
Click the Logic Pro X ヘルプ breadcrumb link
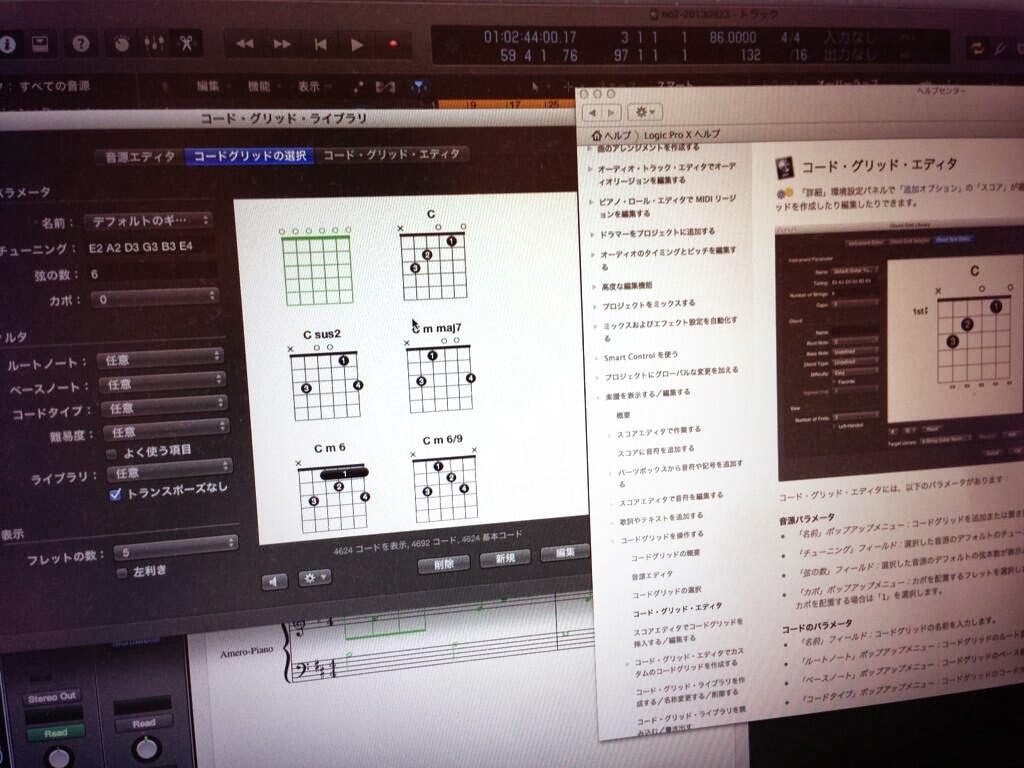click(x=681, y=135)
